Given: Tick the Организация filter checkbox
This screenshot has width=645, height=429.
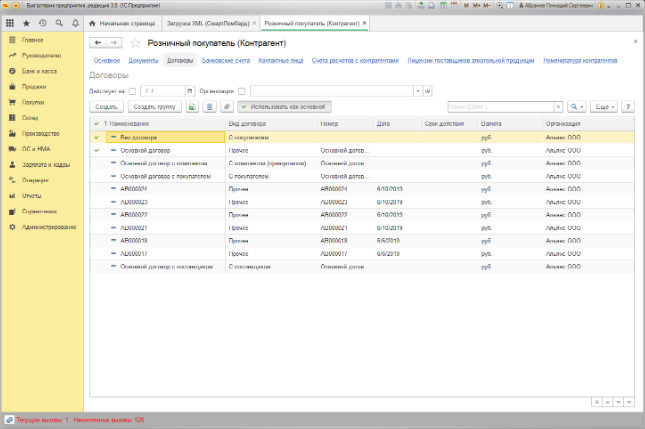Looking at the screenshot, I should (x=241, y=91).
